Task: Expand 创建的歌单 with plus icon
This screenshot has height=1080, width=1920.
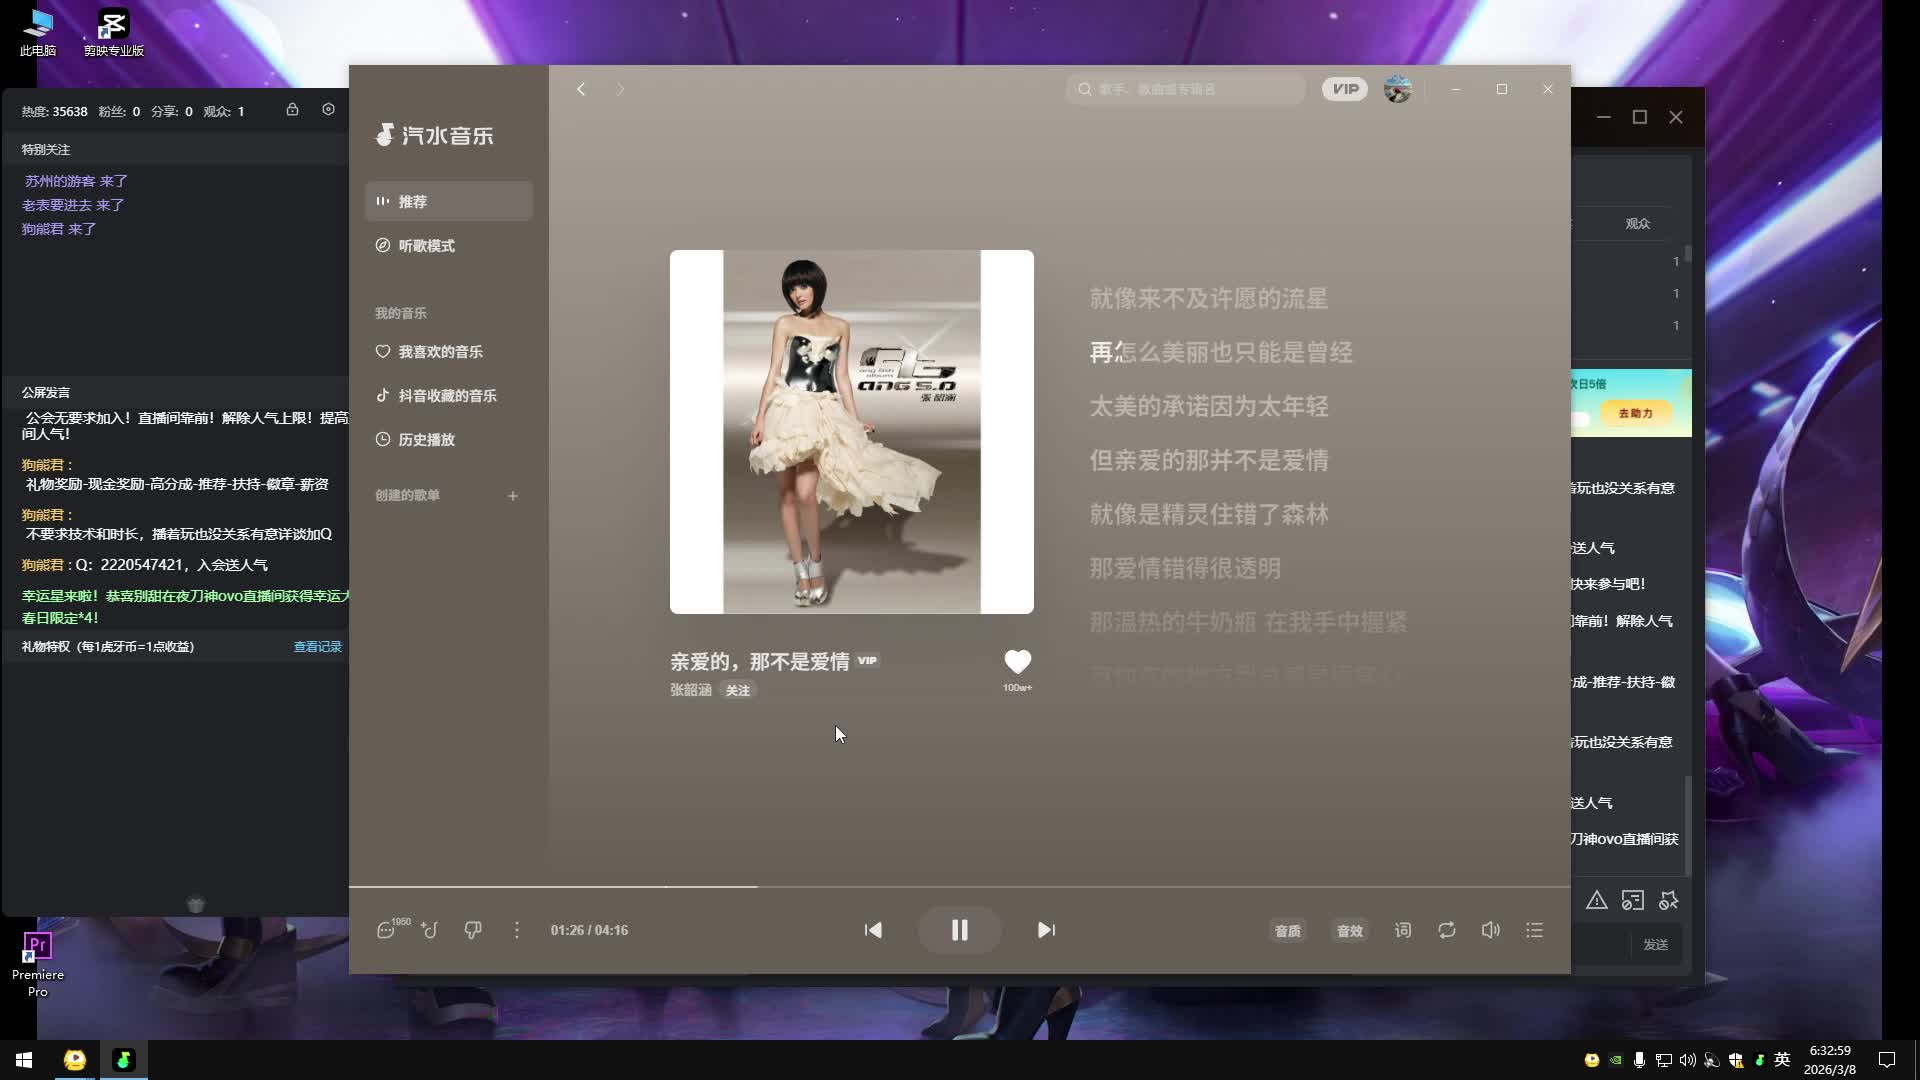Action: [x=513, y=496]
